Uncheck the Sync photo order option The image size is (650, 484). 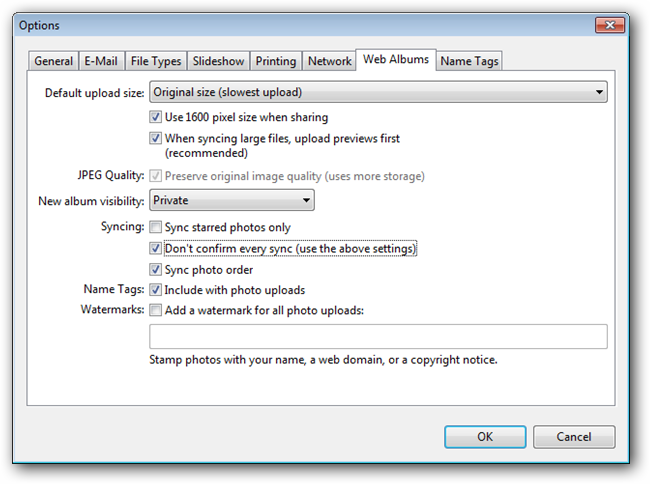pyautogui.click(x=156, y=270)
